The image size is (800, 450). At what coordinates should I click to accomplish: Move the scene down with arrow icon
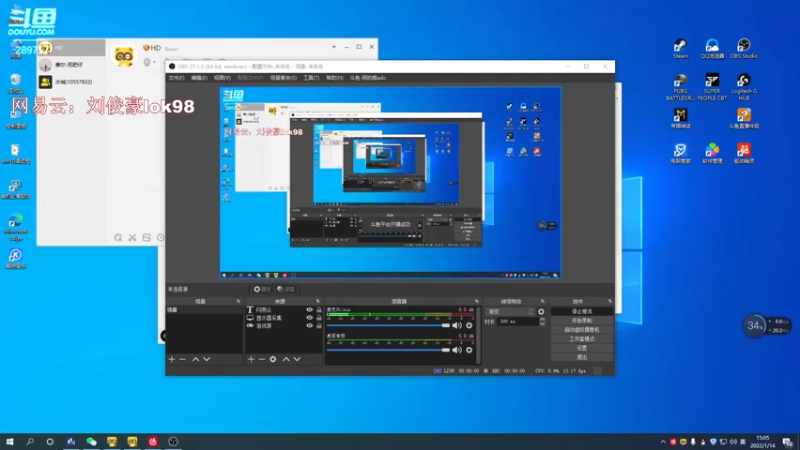[207, 359]
